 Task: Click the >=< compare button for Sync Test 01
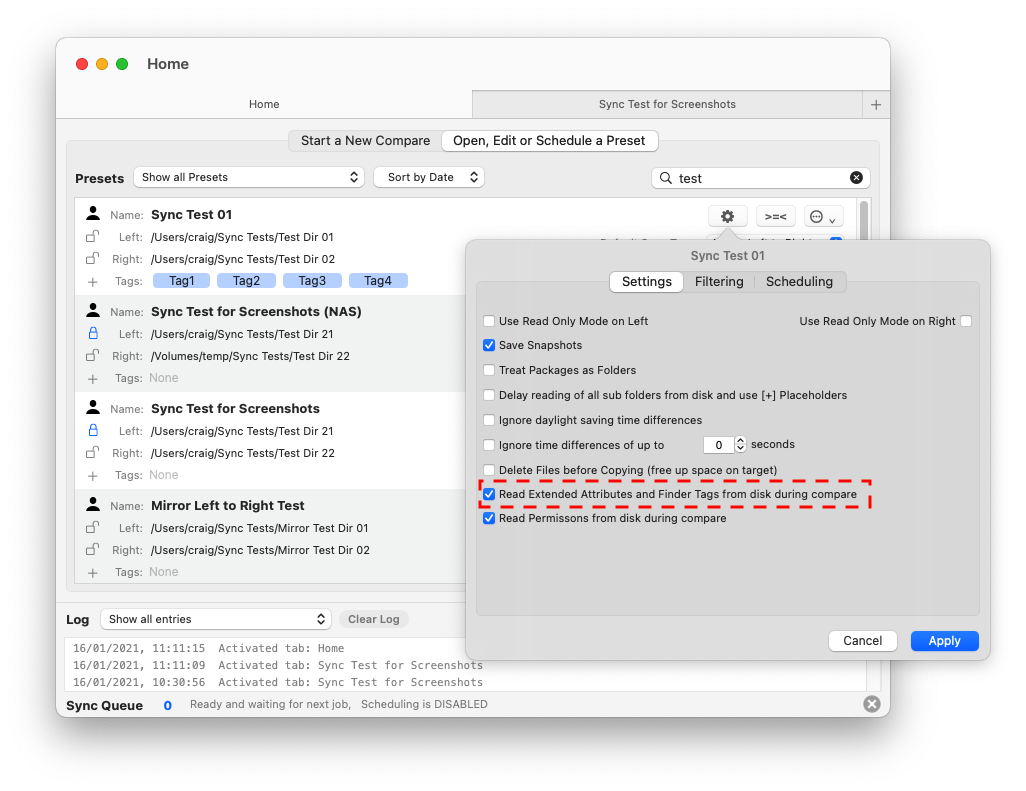(775, 216)
